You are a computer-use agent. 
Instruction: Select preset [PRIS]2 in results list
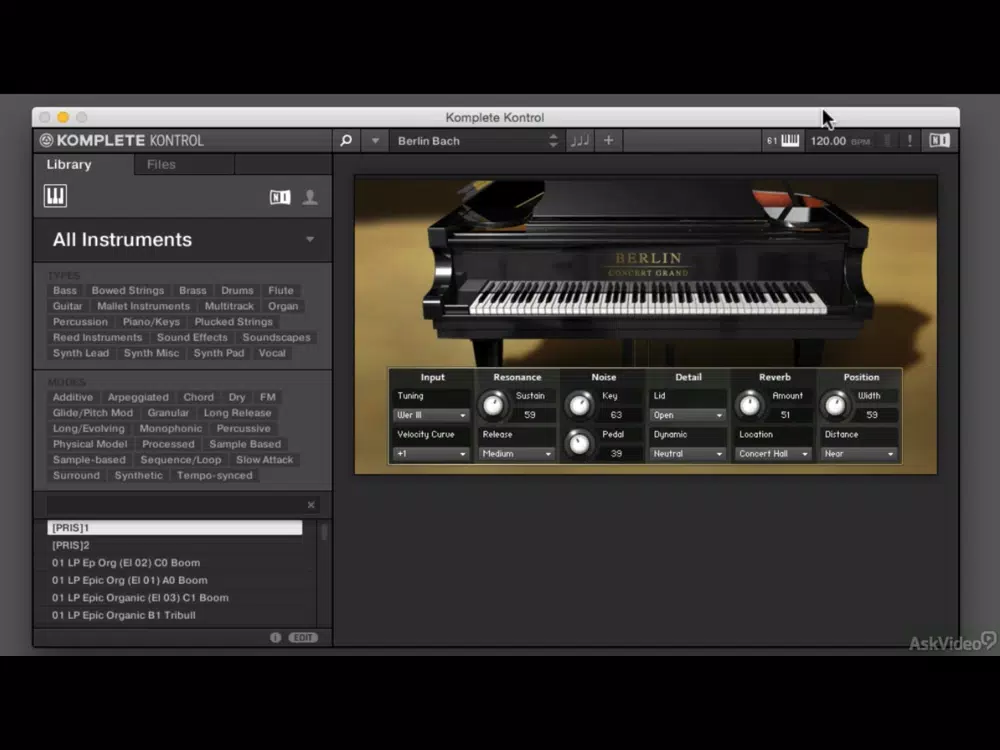tap(175, 545)
